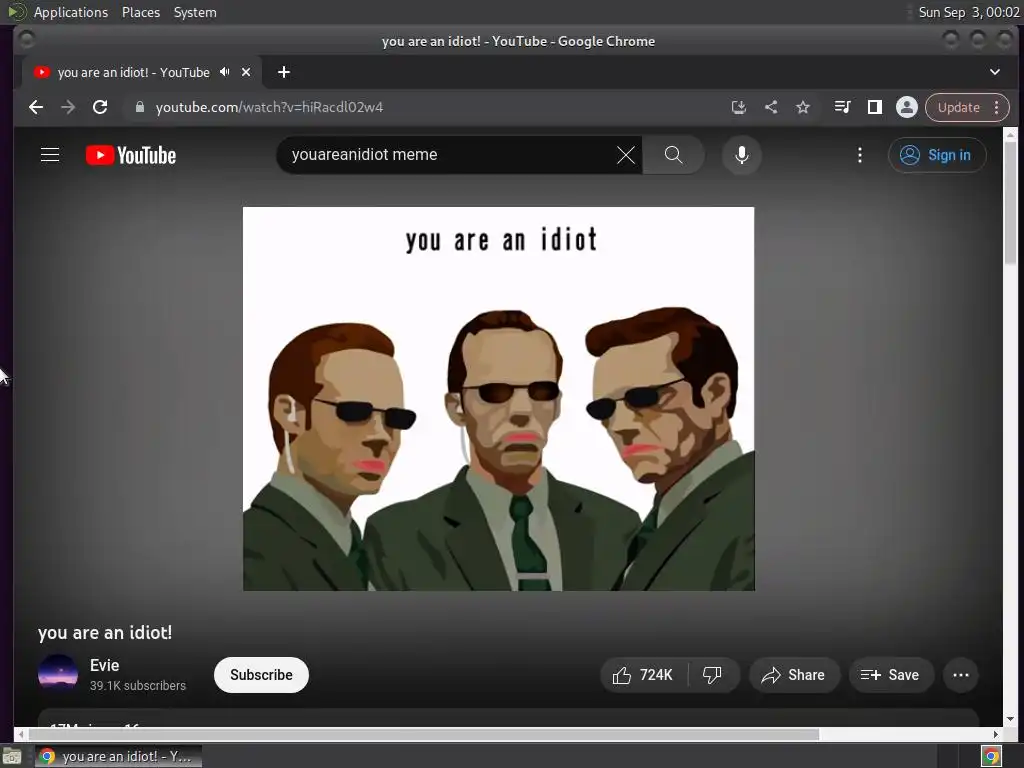Open the Applications menu
Viewport: 1024px width, 768px height.
[71, 12]
